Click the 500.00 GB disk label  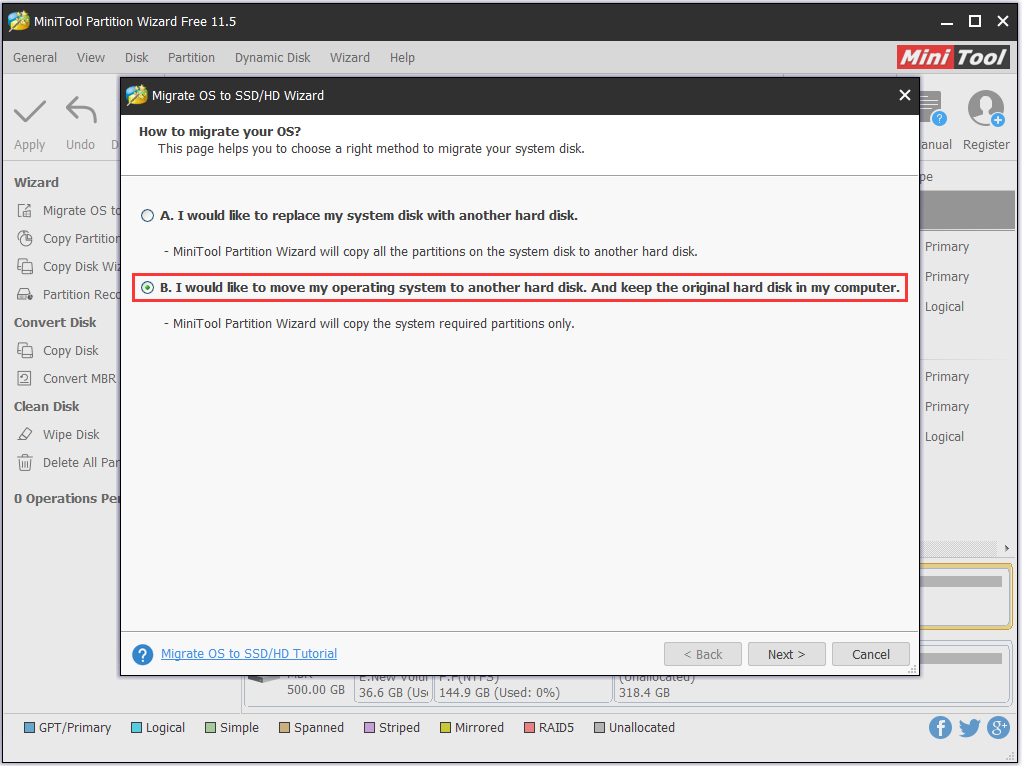pyautogui.click(x=316, y=690)
